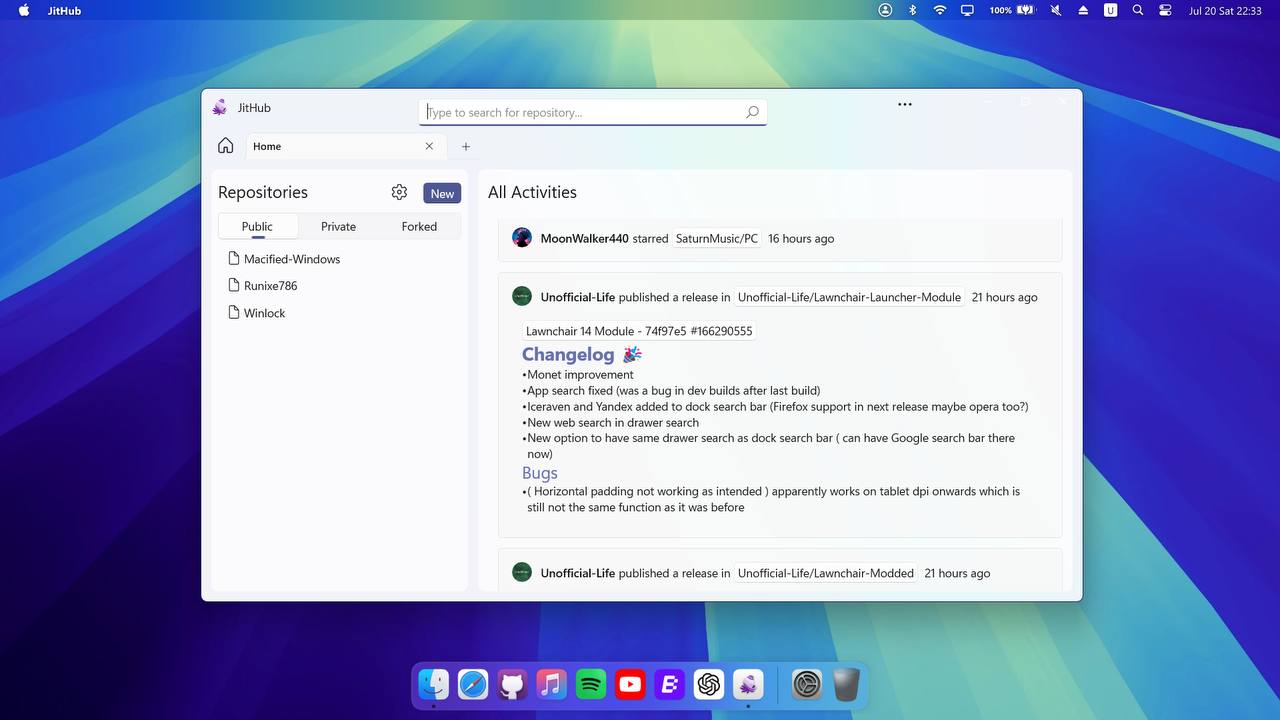
Task: Click the JitHub logo in the title bar
Action: (x=220, y=108)
